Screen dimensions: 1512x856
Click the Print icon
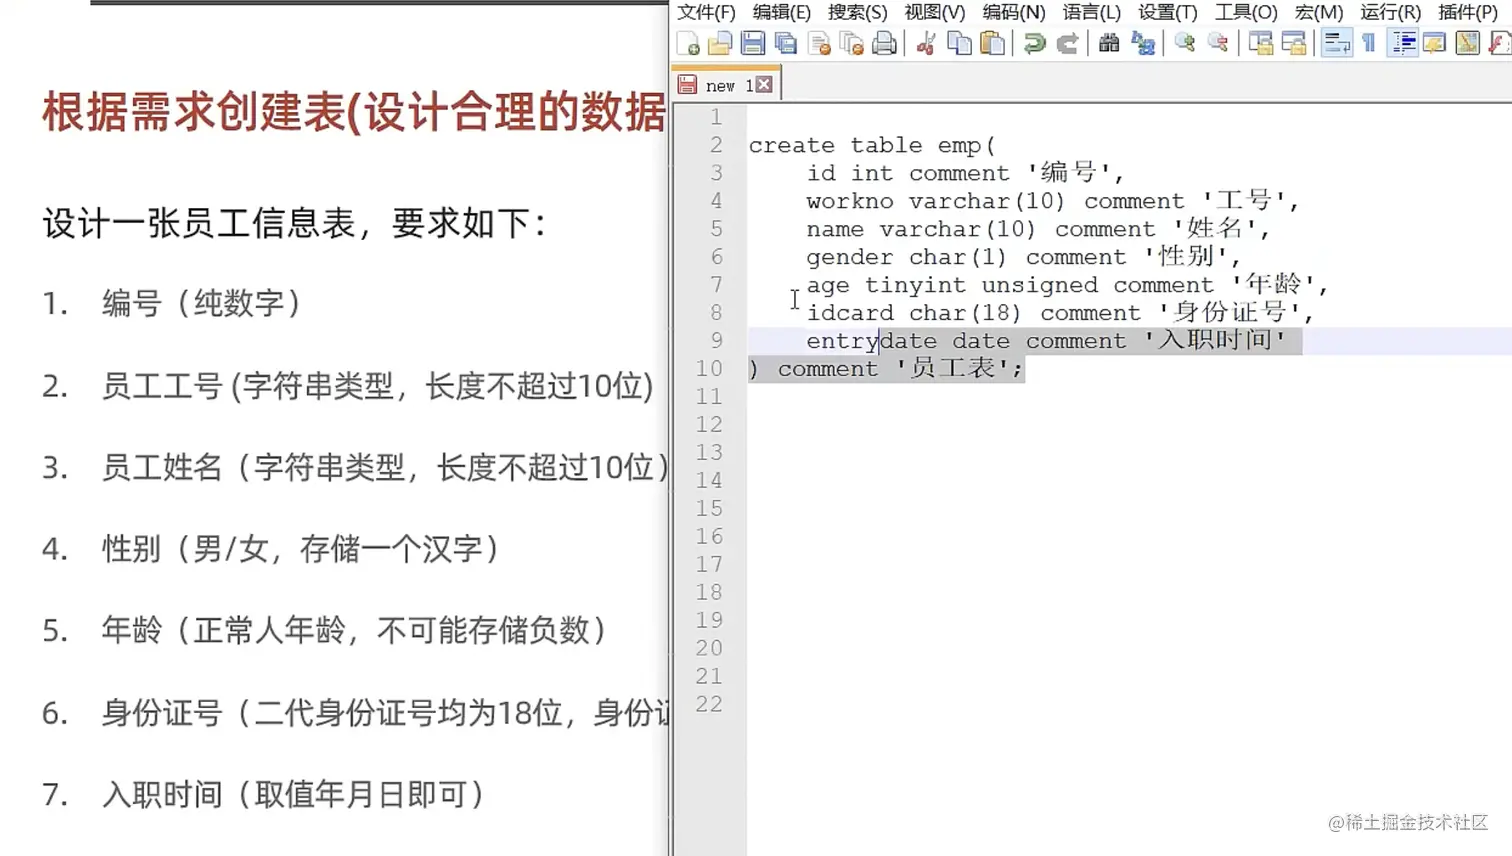point(885,43)
